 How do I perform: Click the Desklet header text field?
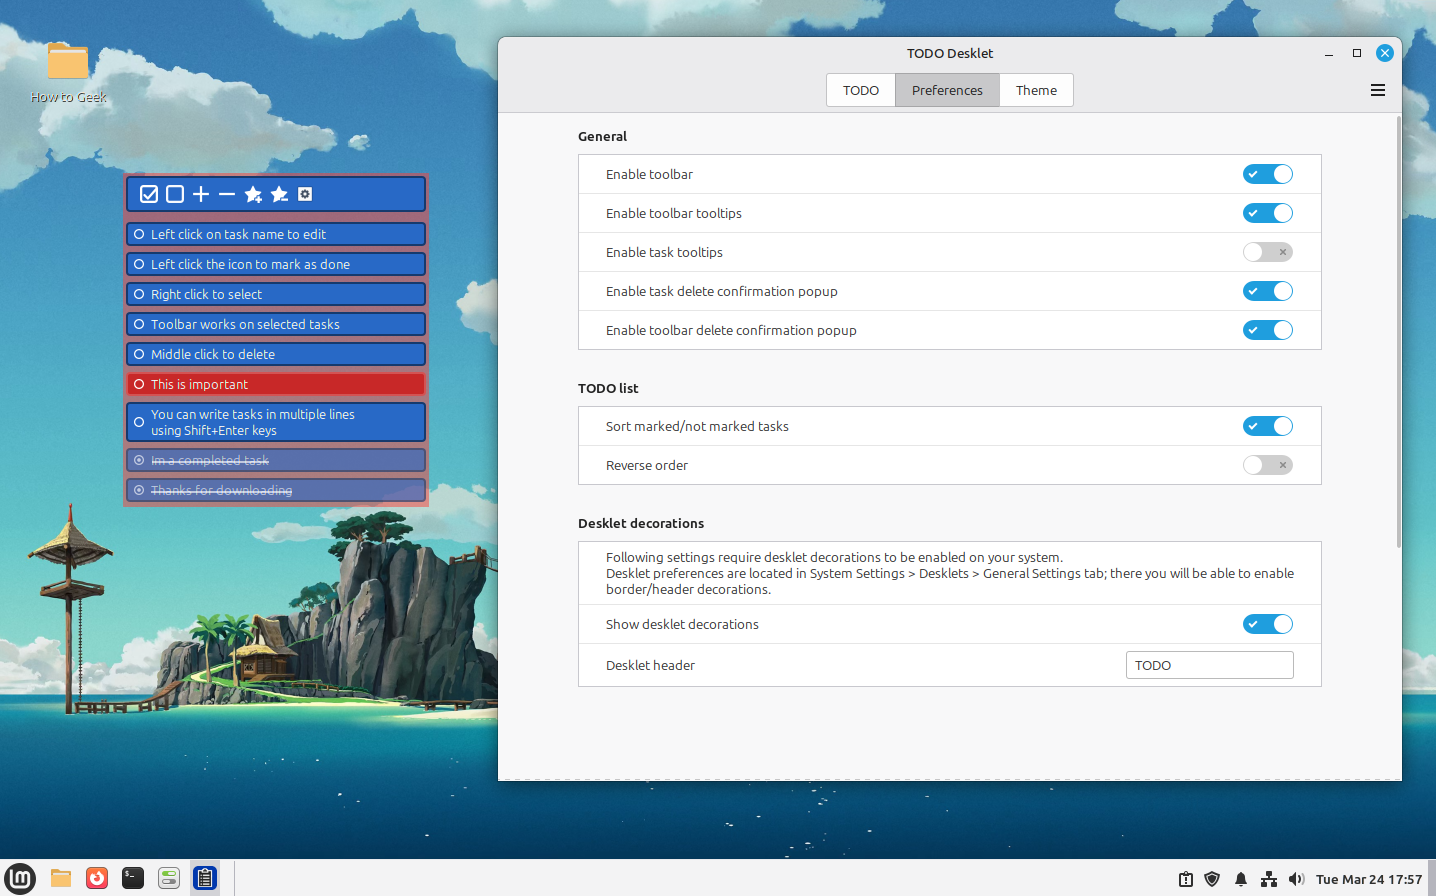click(1210, 665)
